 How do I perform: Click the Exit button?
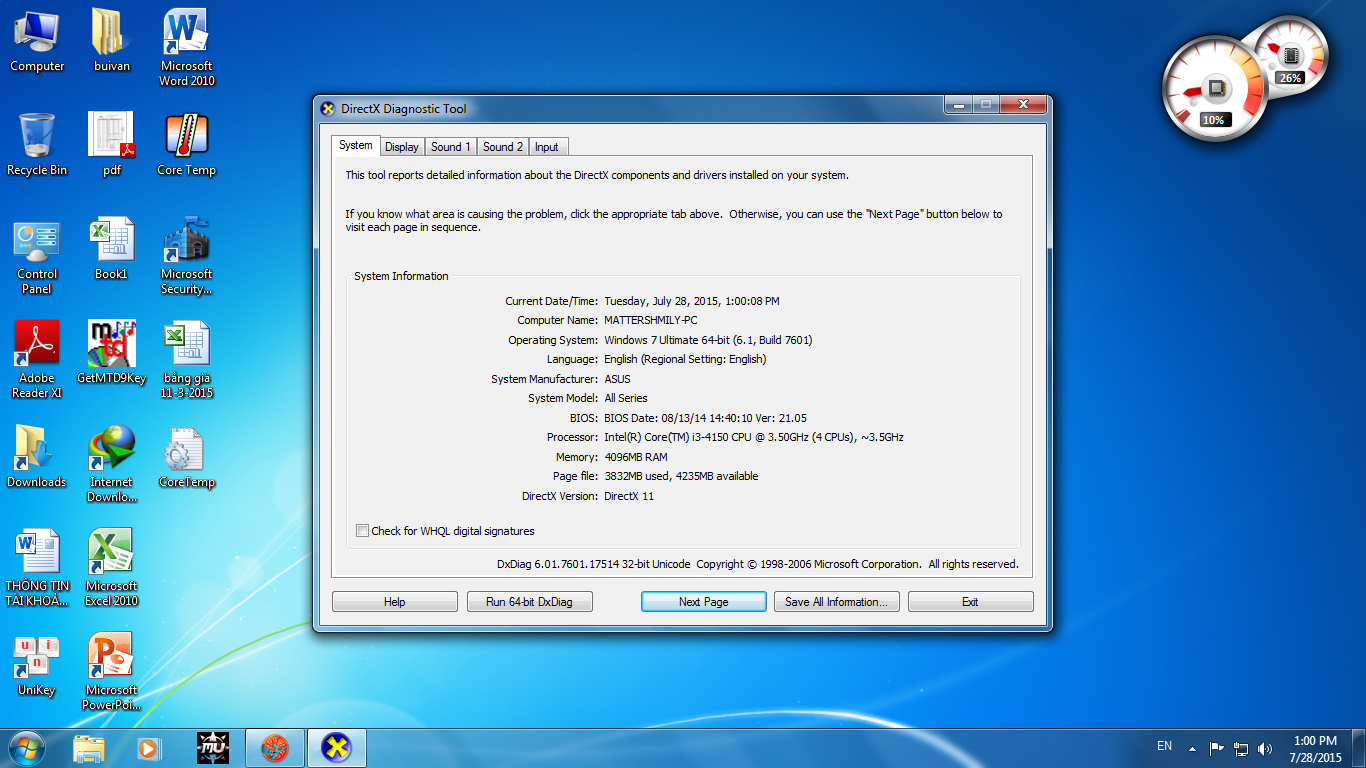970,602
